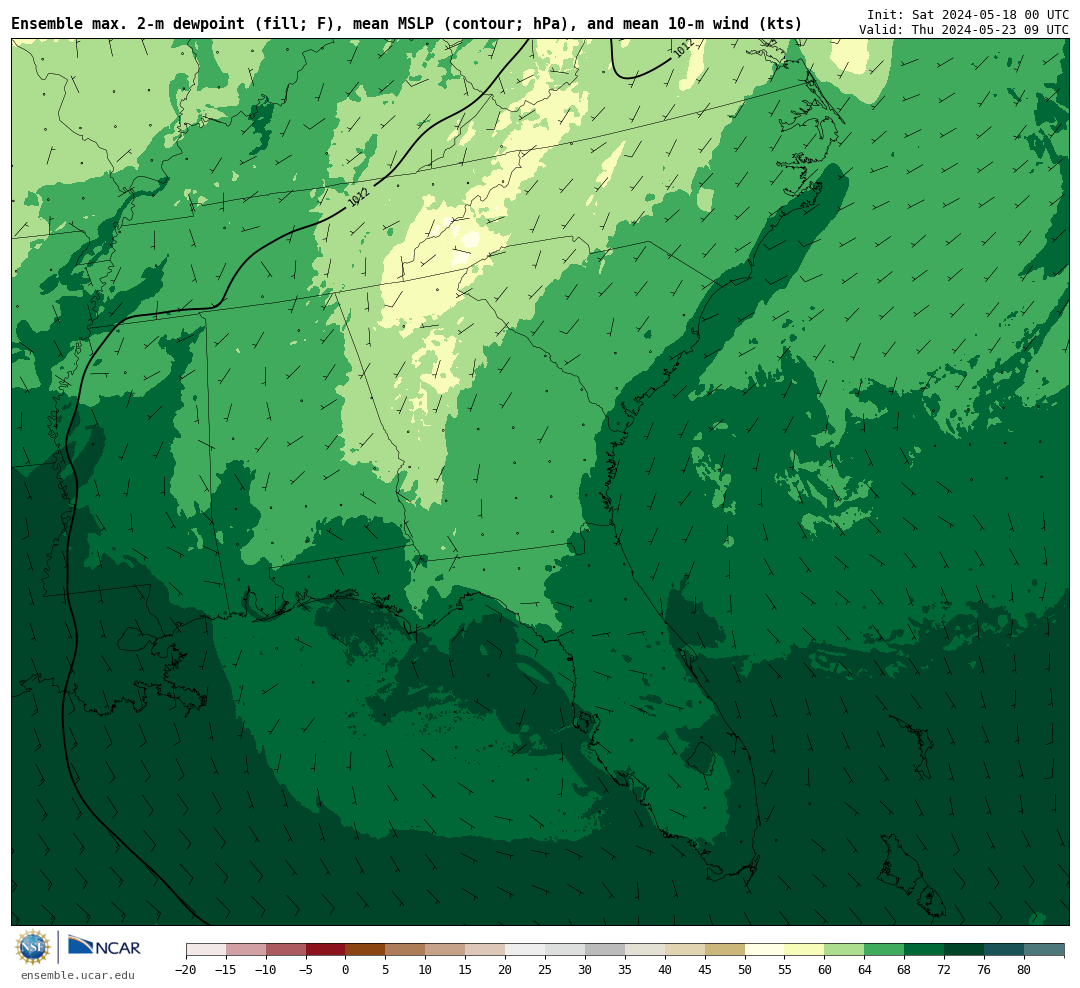The width and height of the screenshot is (1080, 988).
Task: Click the yellow swatch between 55 and 60
Action: click(805, 950)
